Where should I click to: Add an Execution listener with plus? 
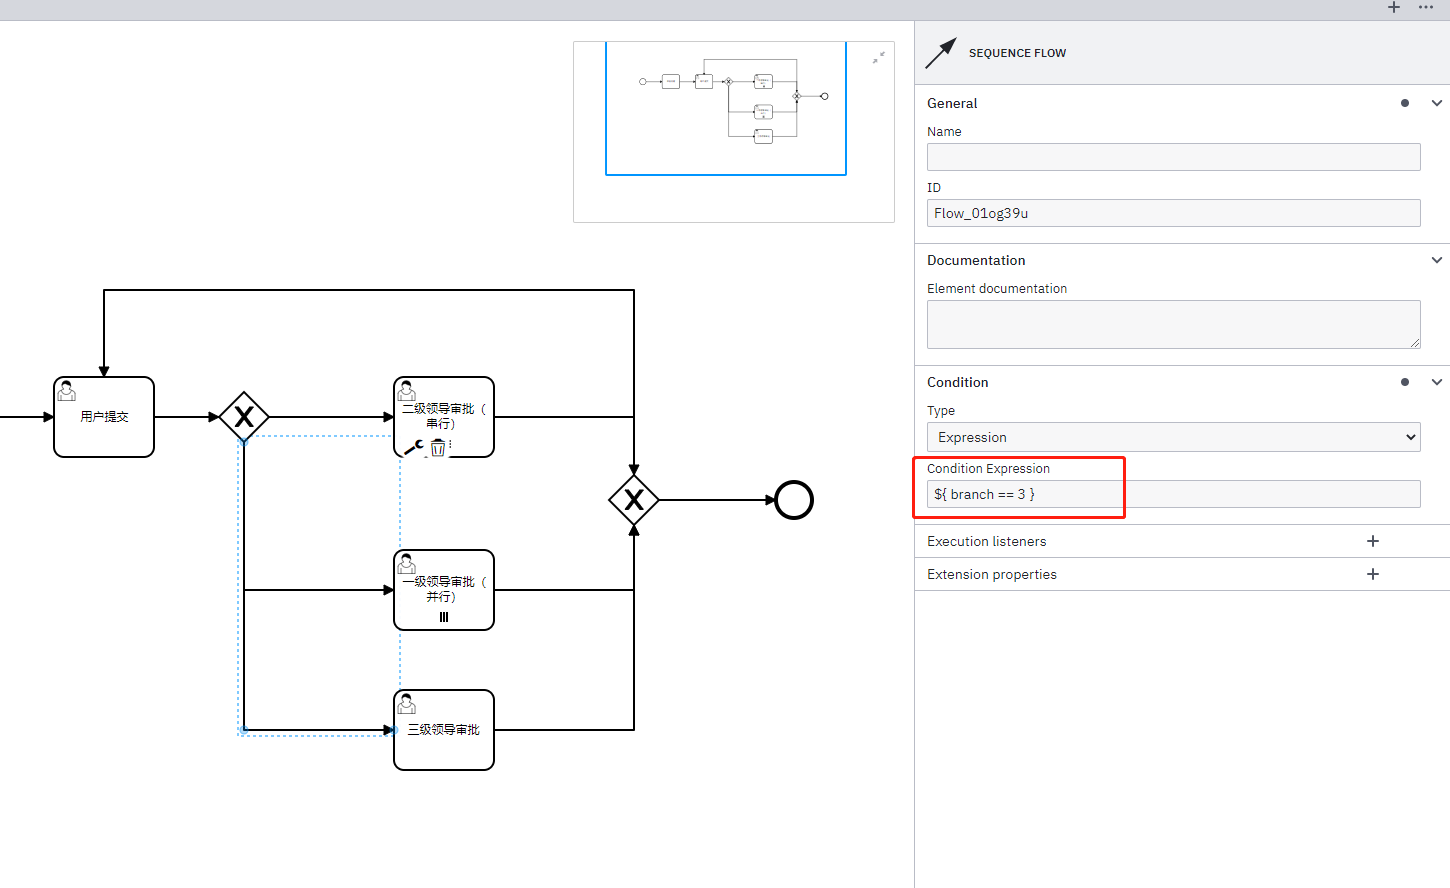click(x=1373, y=541)
